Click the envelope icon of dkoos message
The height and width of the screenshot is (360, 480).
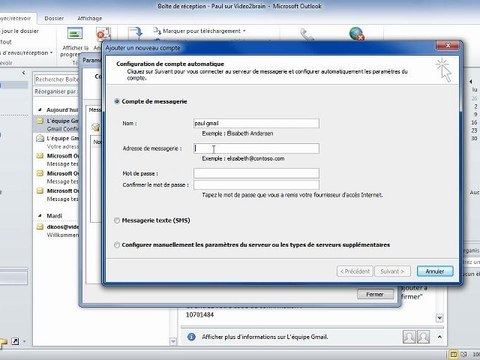(40, 227)
